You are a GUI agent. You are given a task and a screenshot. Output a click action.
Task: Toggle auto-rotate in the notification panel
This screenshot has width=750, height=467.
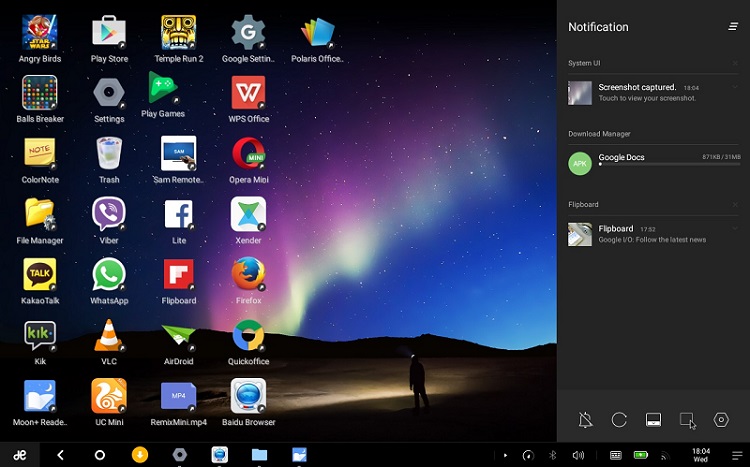pyautogui.click(x=619, y=420)
